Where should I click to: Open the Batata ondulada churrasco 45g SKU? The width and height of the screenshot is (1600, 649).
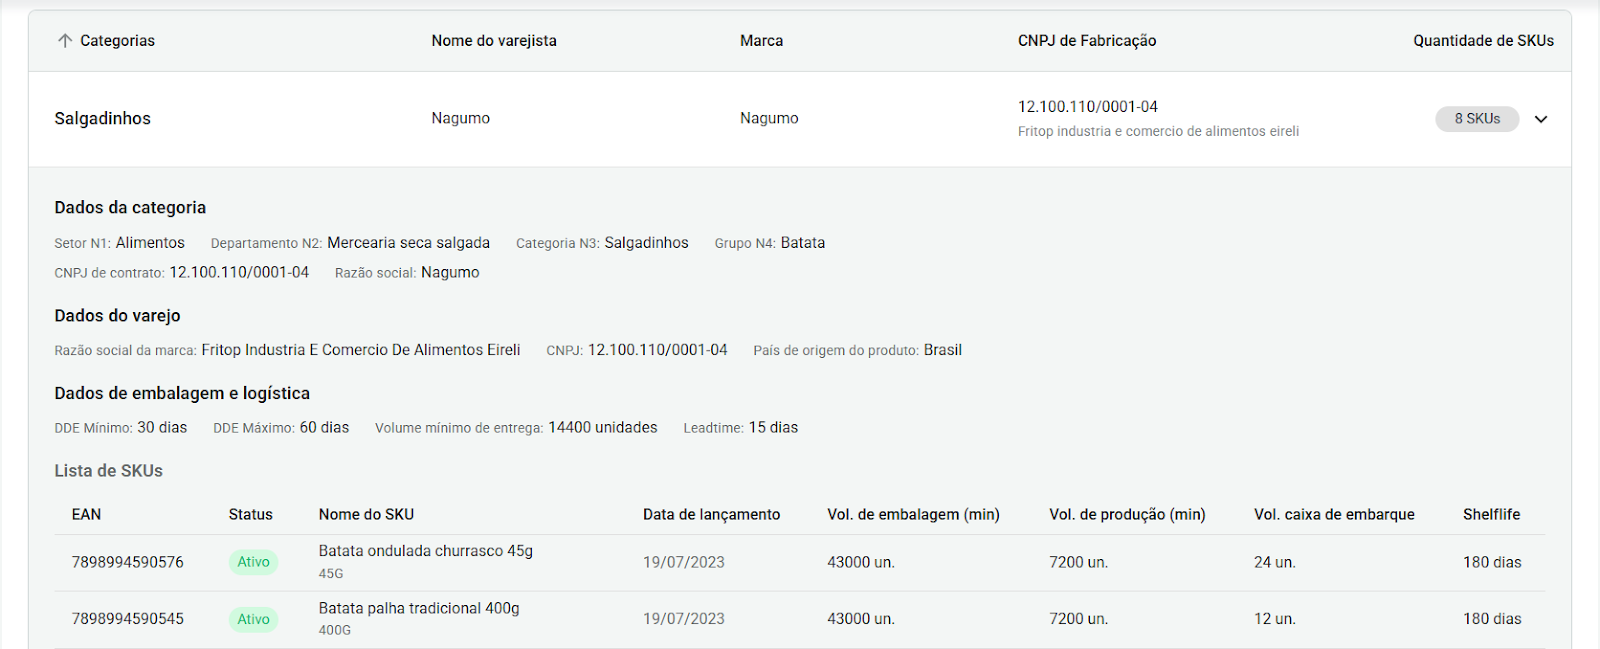click(426, 551)
